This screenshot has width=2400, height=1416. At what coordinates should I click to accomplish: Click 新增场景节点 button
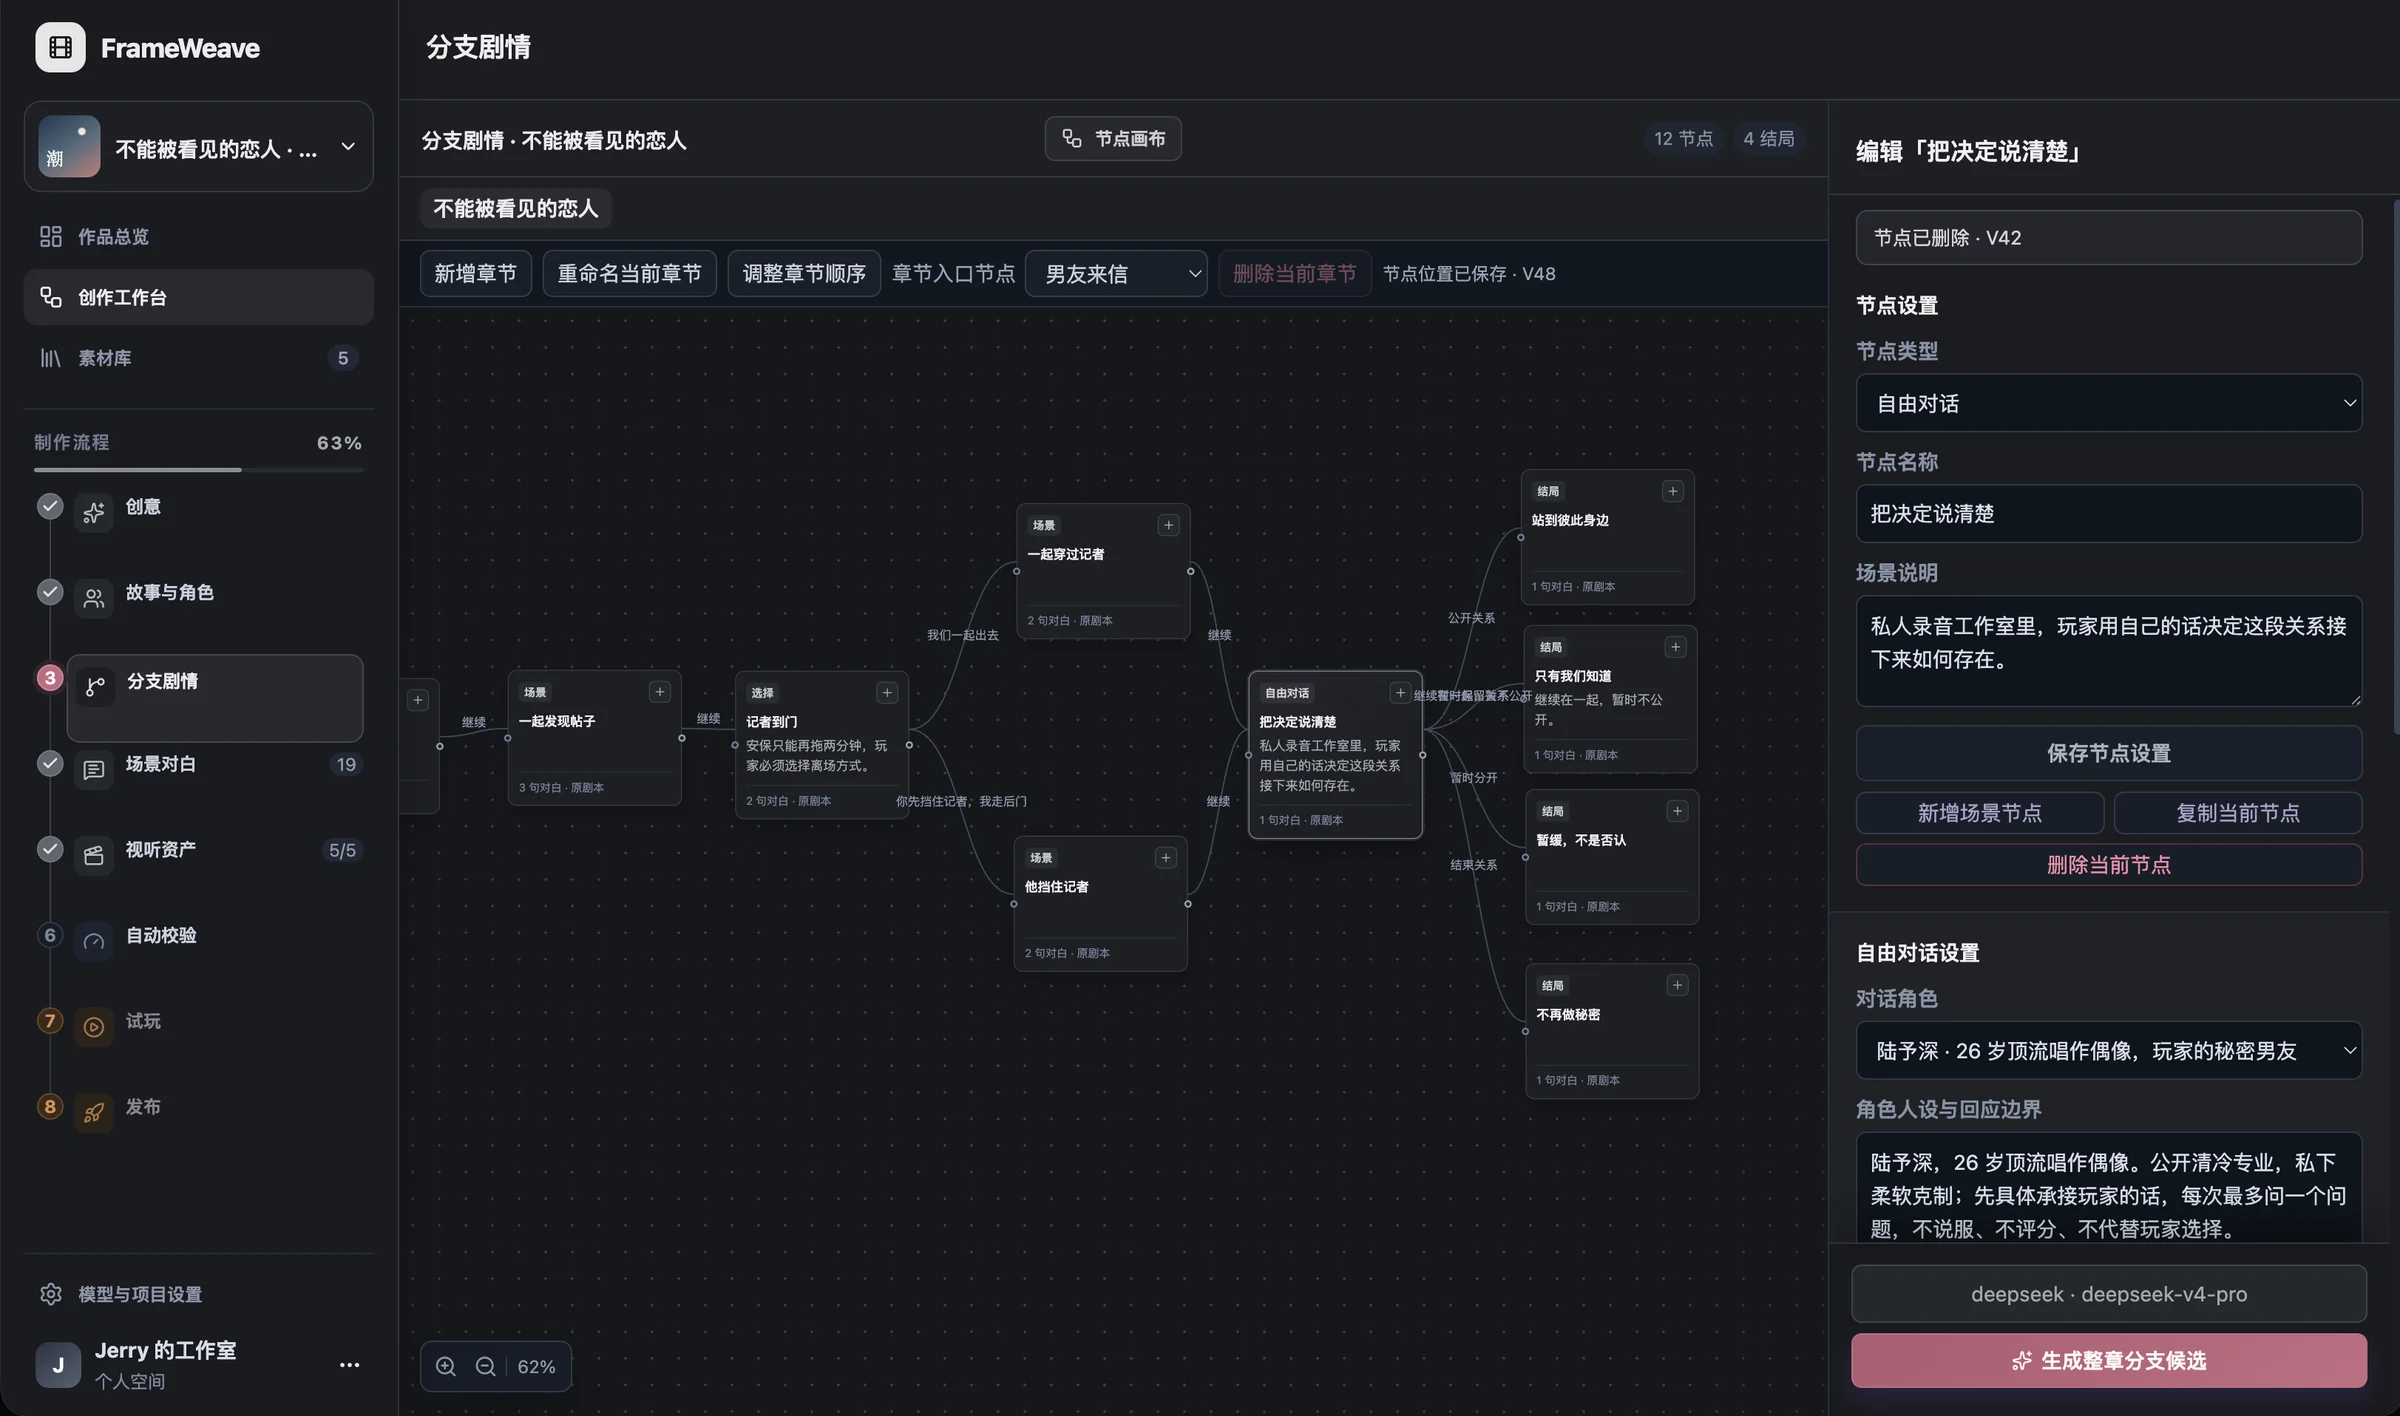coord(1980,813)
